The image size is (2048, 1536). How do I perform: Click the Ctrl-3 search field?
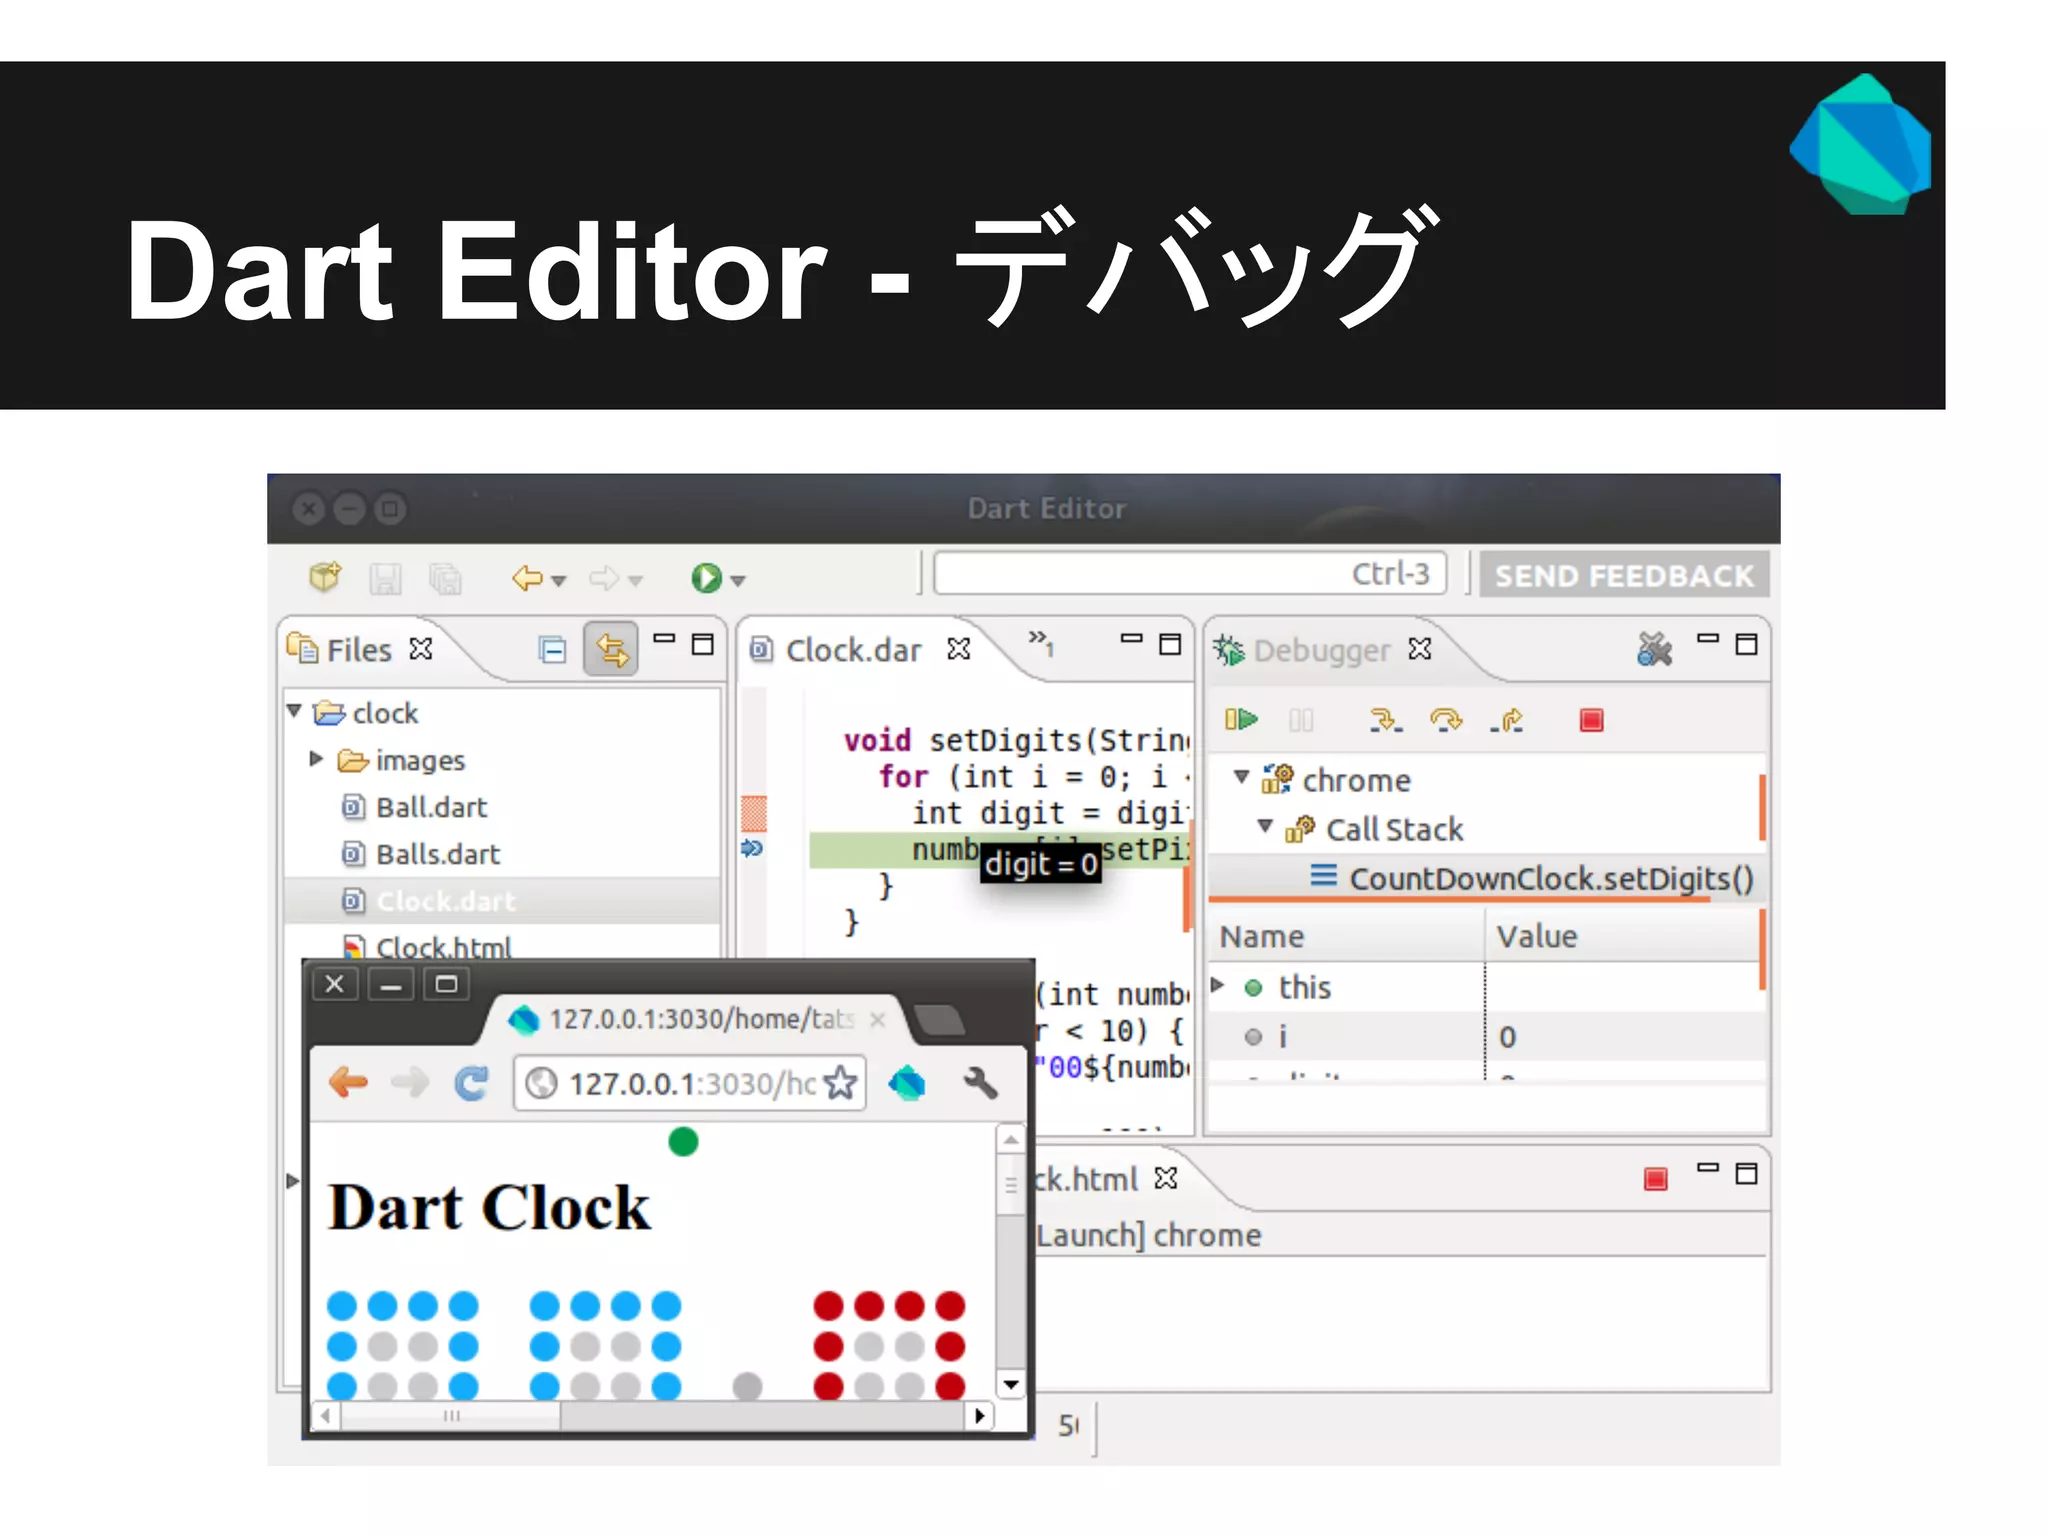1190,574
